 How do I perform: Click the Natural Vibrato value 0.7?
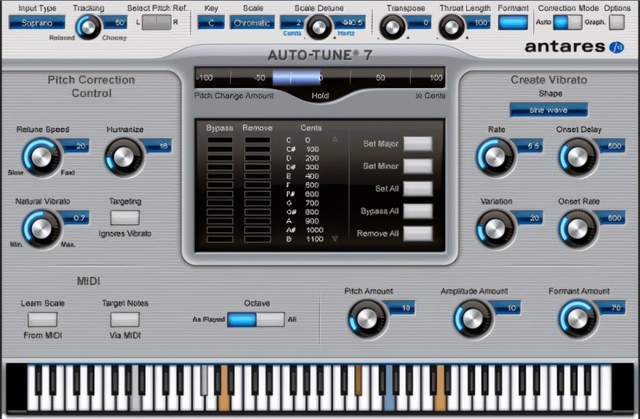click(x=76, y=218)
